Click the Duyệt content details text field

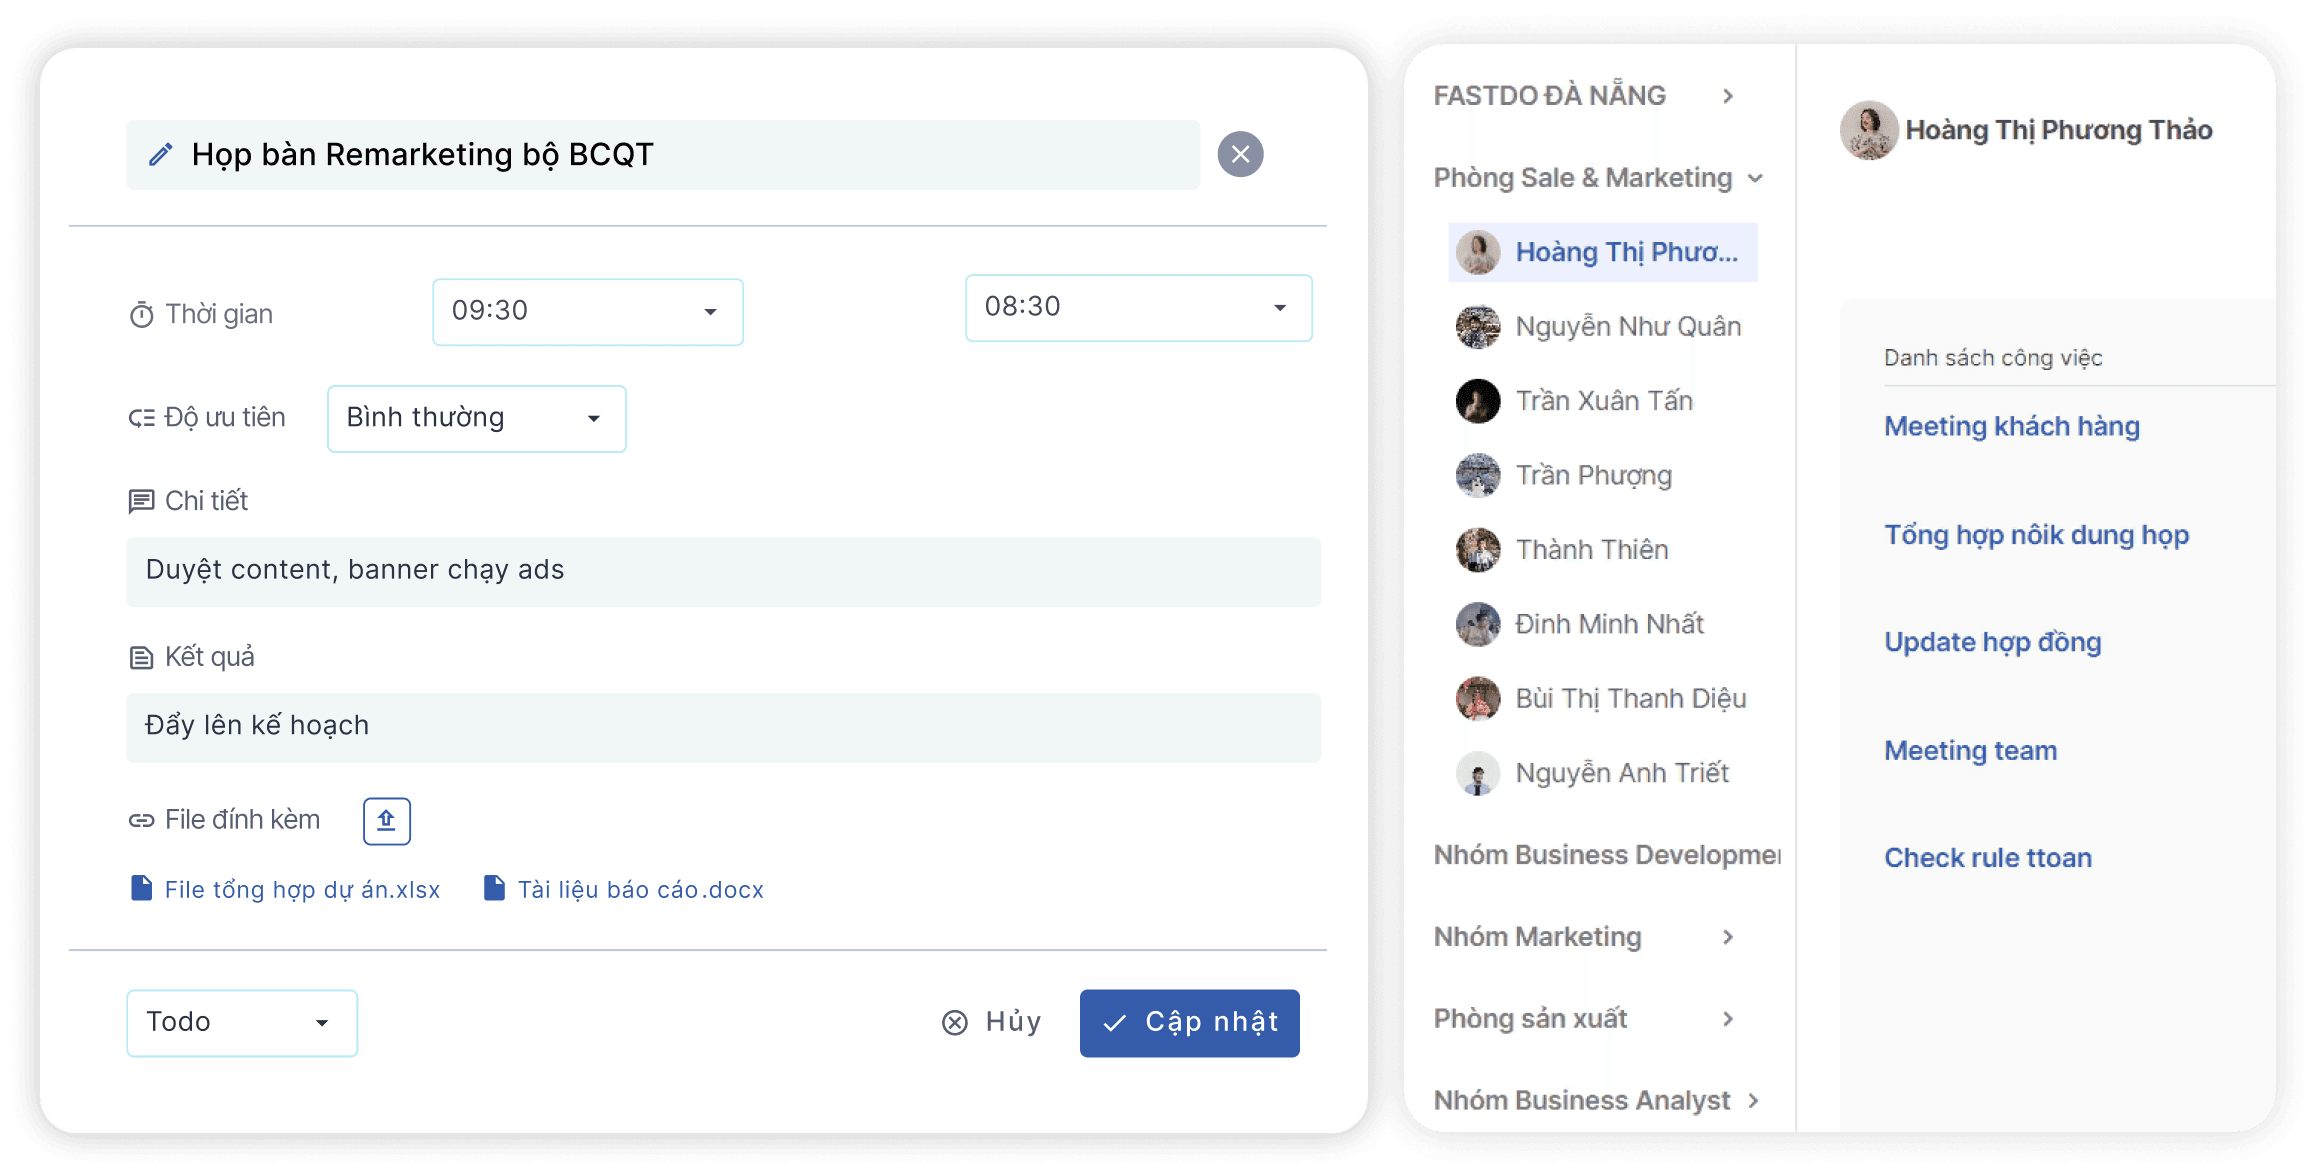pos(724,571)
